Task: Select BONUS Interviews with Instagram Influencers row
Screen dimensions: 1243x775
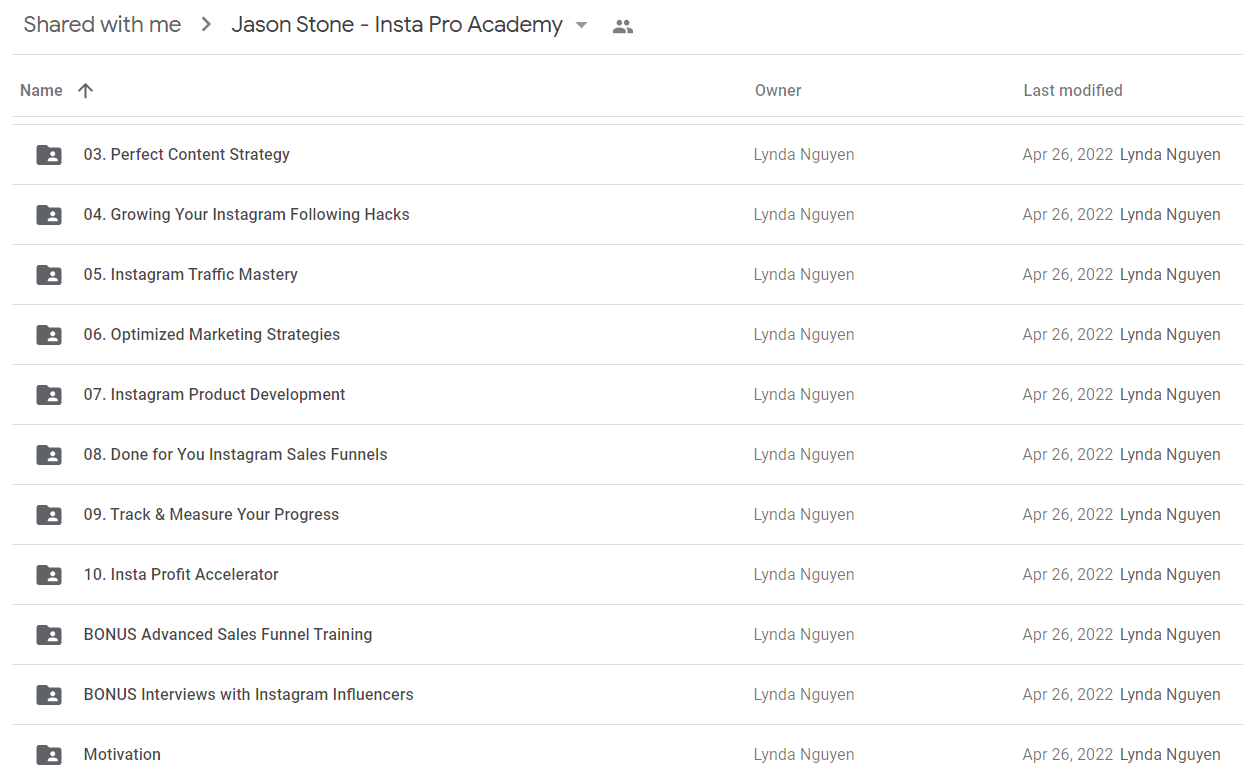Action: [x=627, y=695]
